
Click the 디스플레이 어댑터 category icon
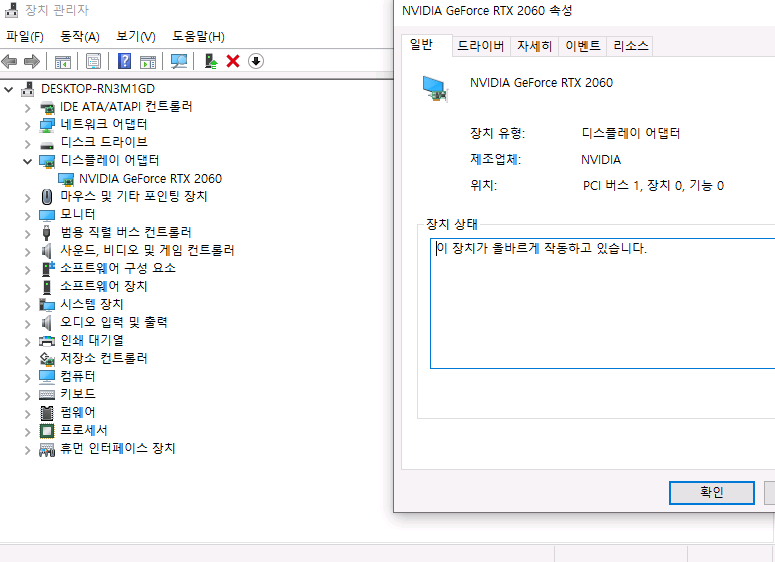pos(46,161)
